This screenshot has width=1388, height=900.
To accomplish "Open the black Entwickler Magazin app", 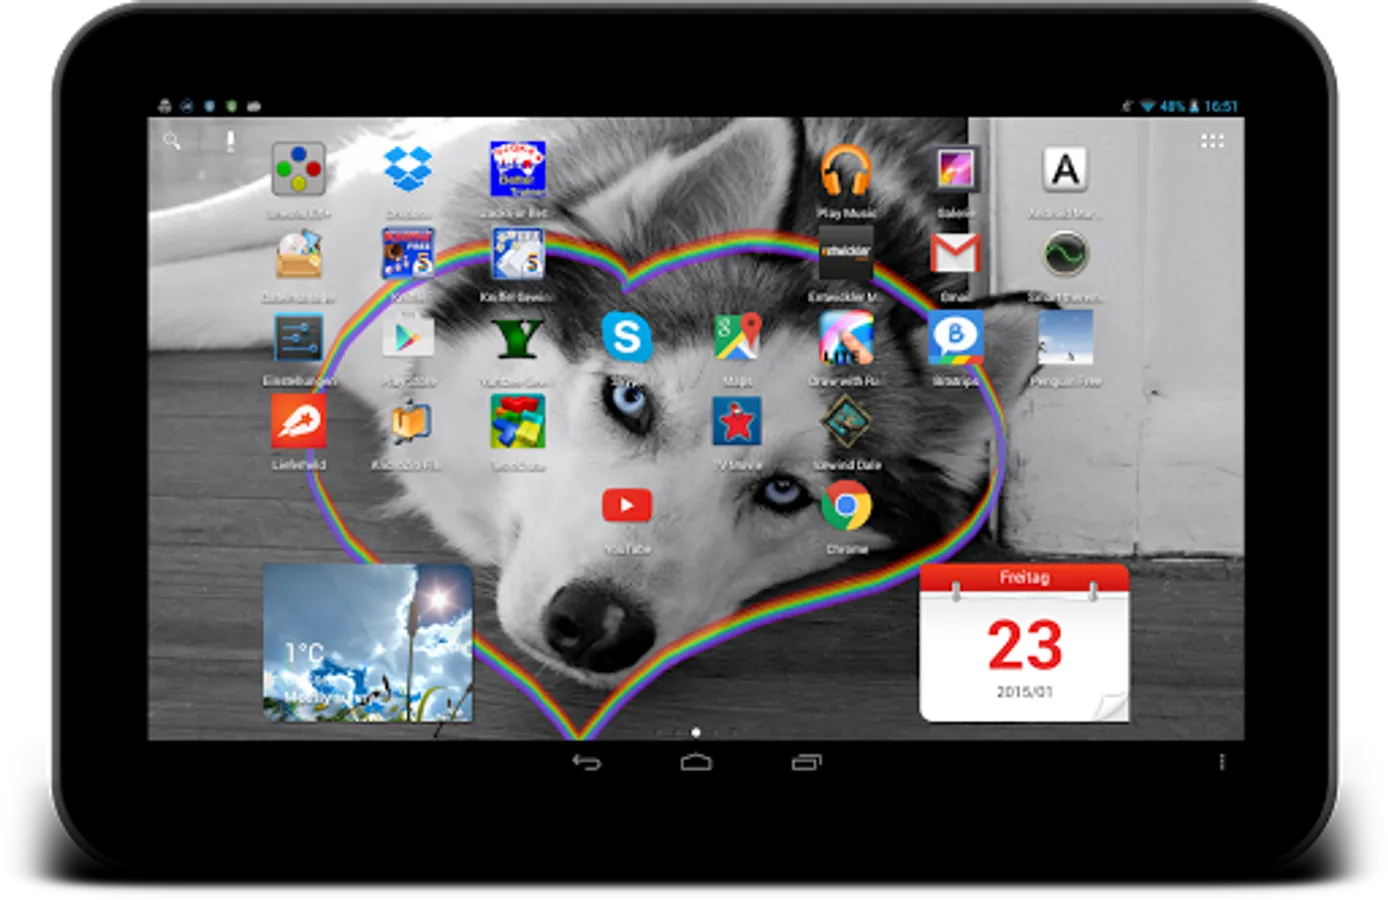I will [x=846, y=253].
